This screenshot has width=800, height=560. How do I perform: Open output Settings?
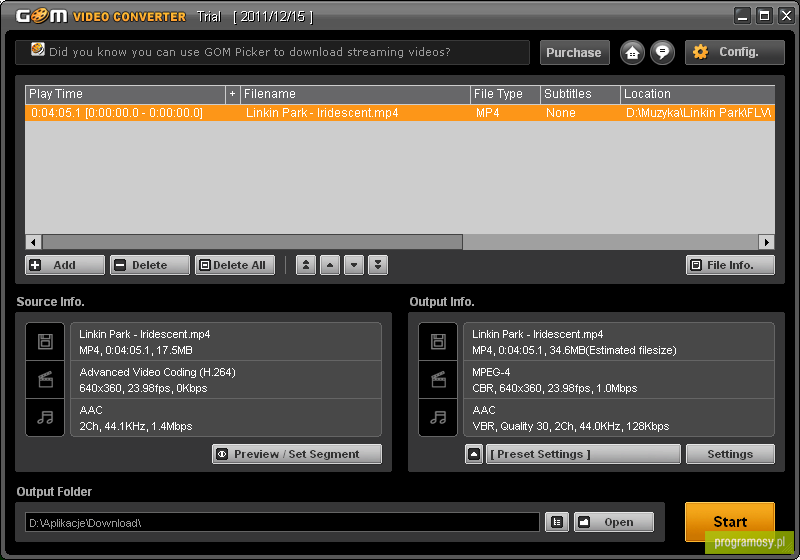coord(730,454)
